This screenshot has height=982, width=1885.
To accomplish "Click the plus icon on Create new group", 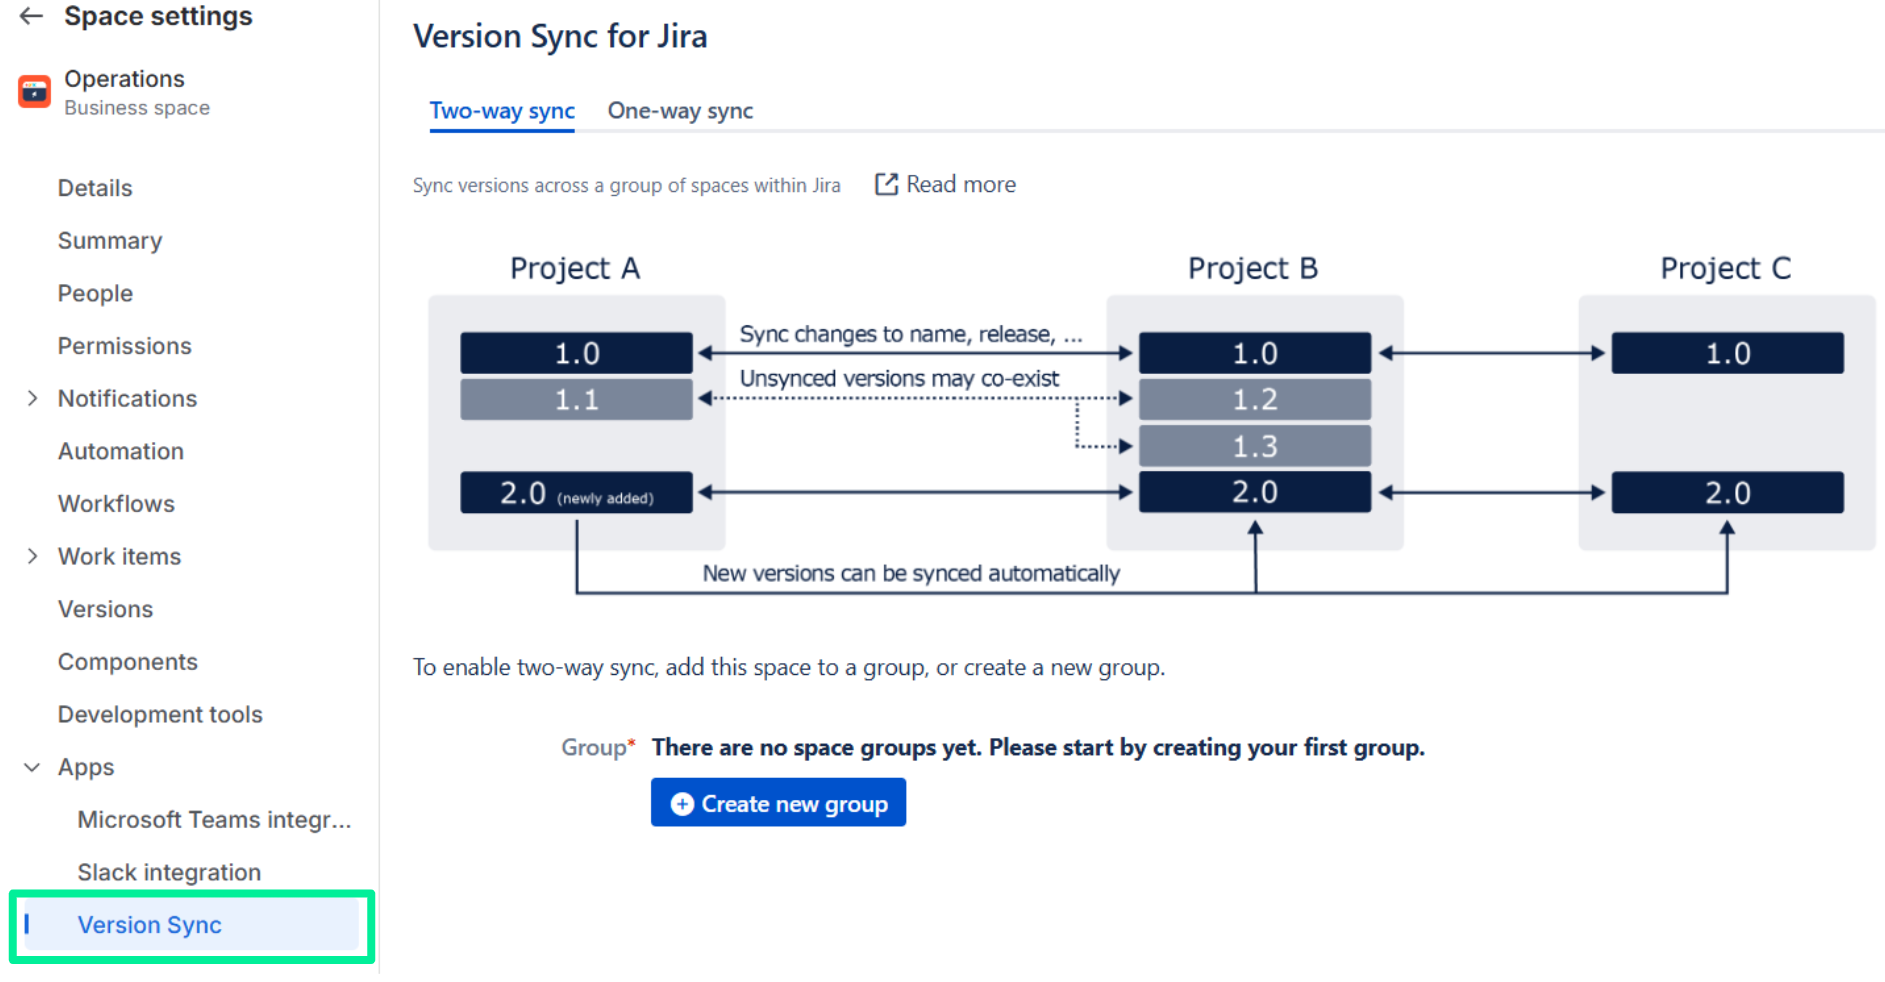I will pos(682,804).
